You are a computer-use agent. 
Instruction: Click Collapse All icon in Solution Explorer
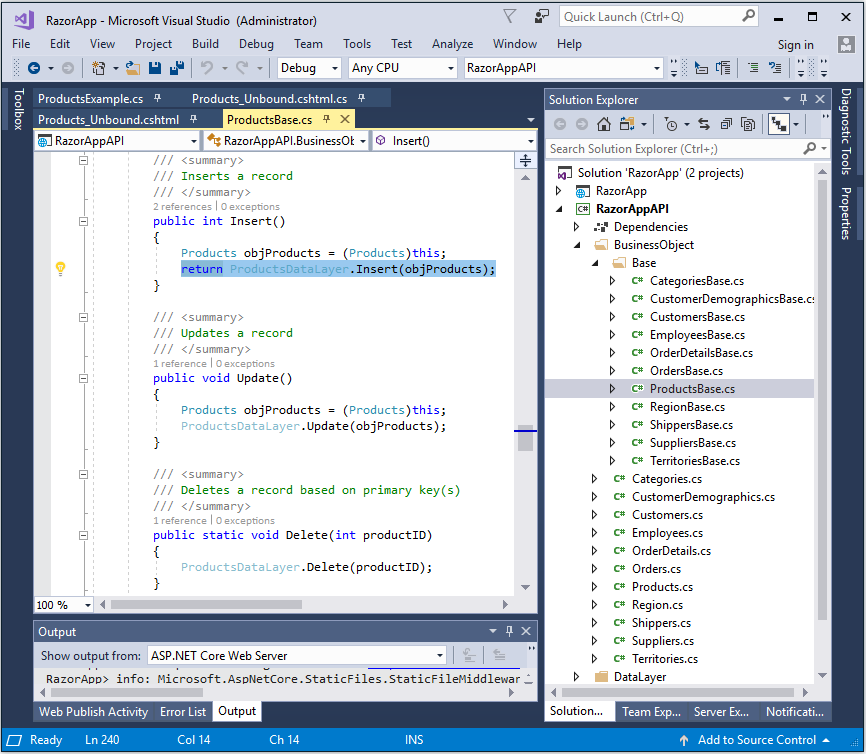pyautogui.click(x=726, y=124)
